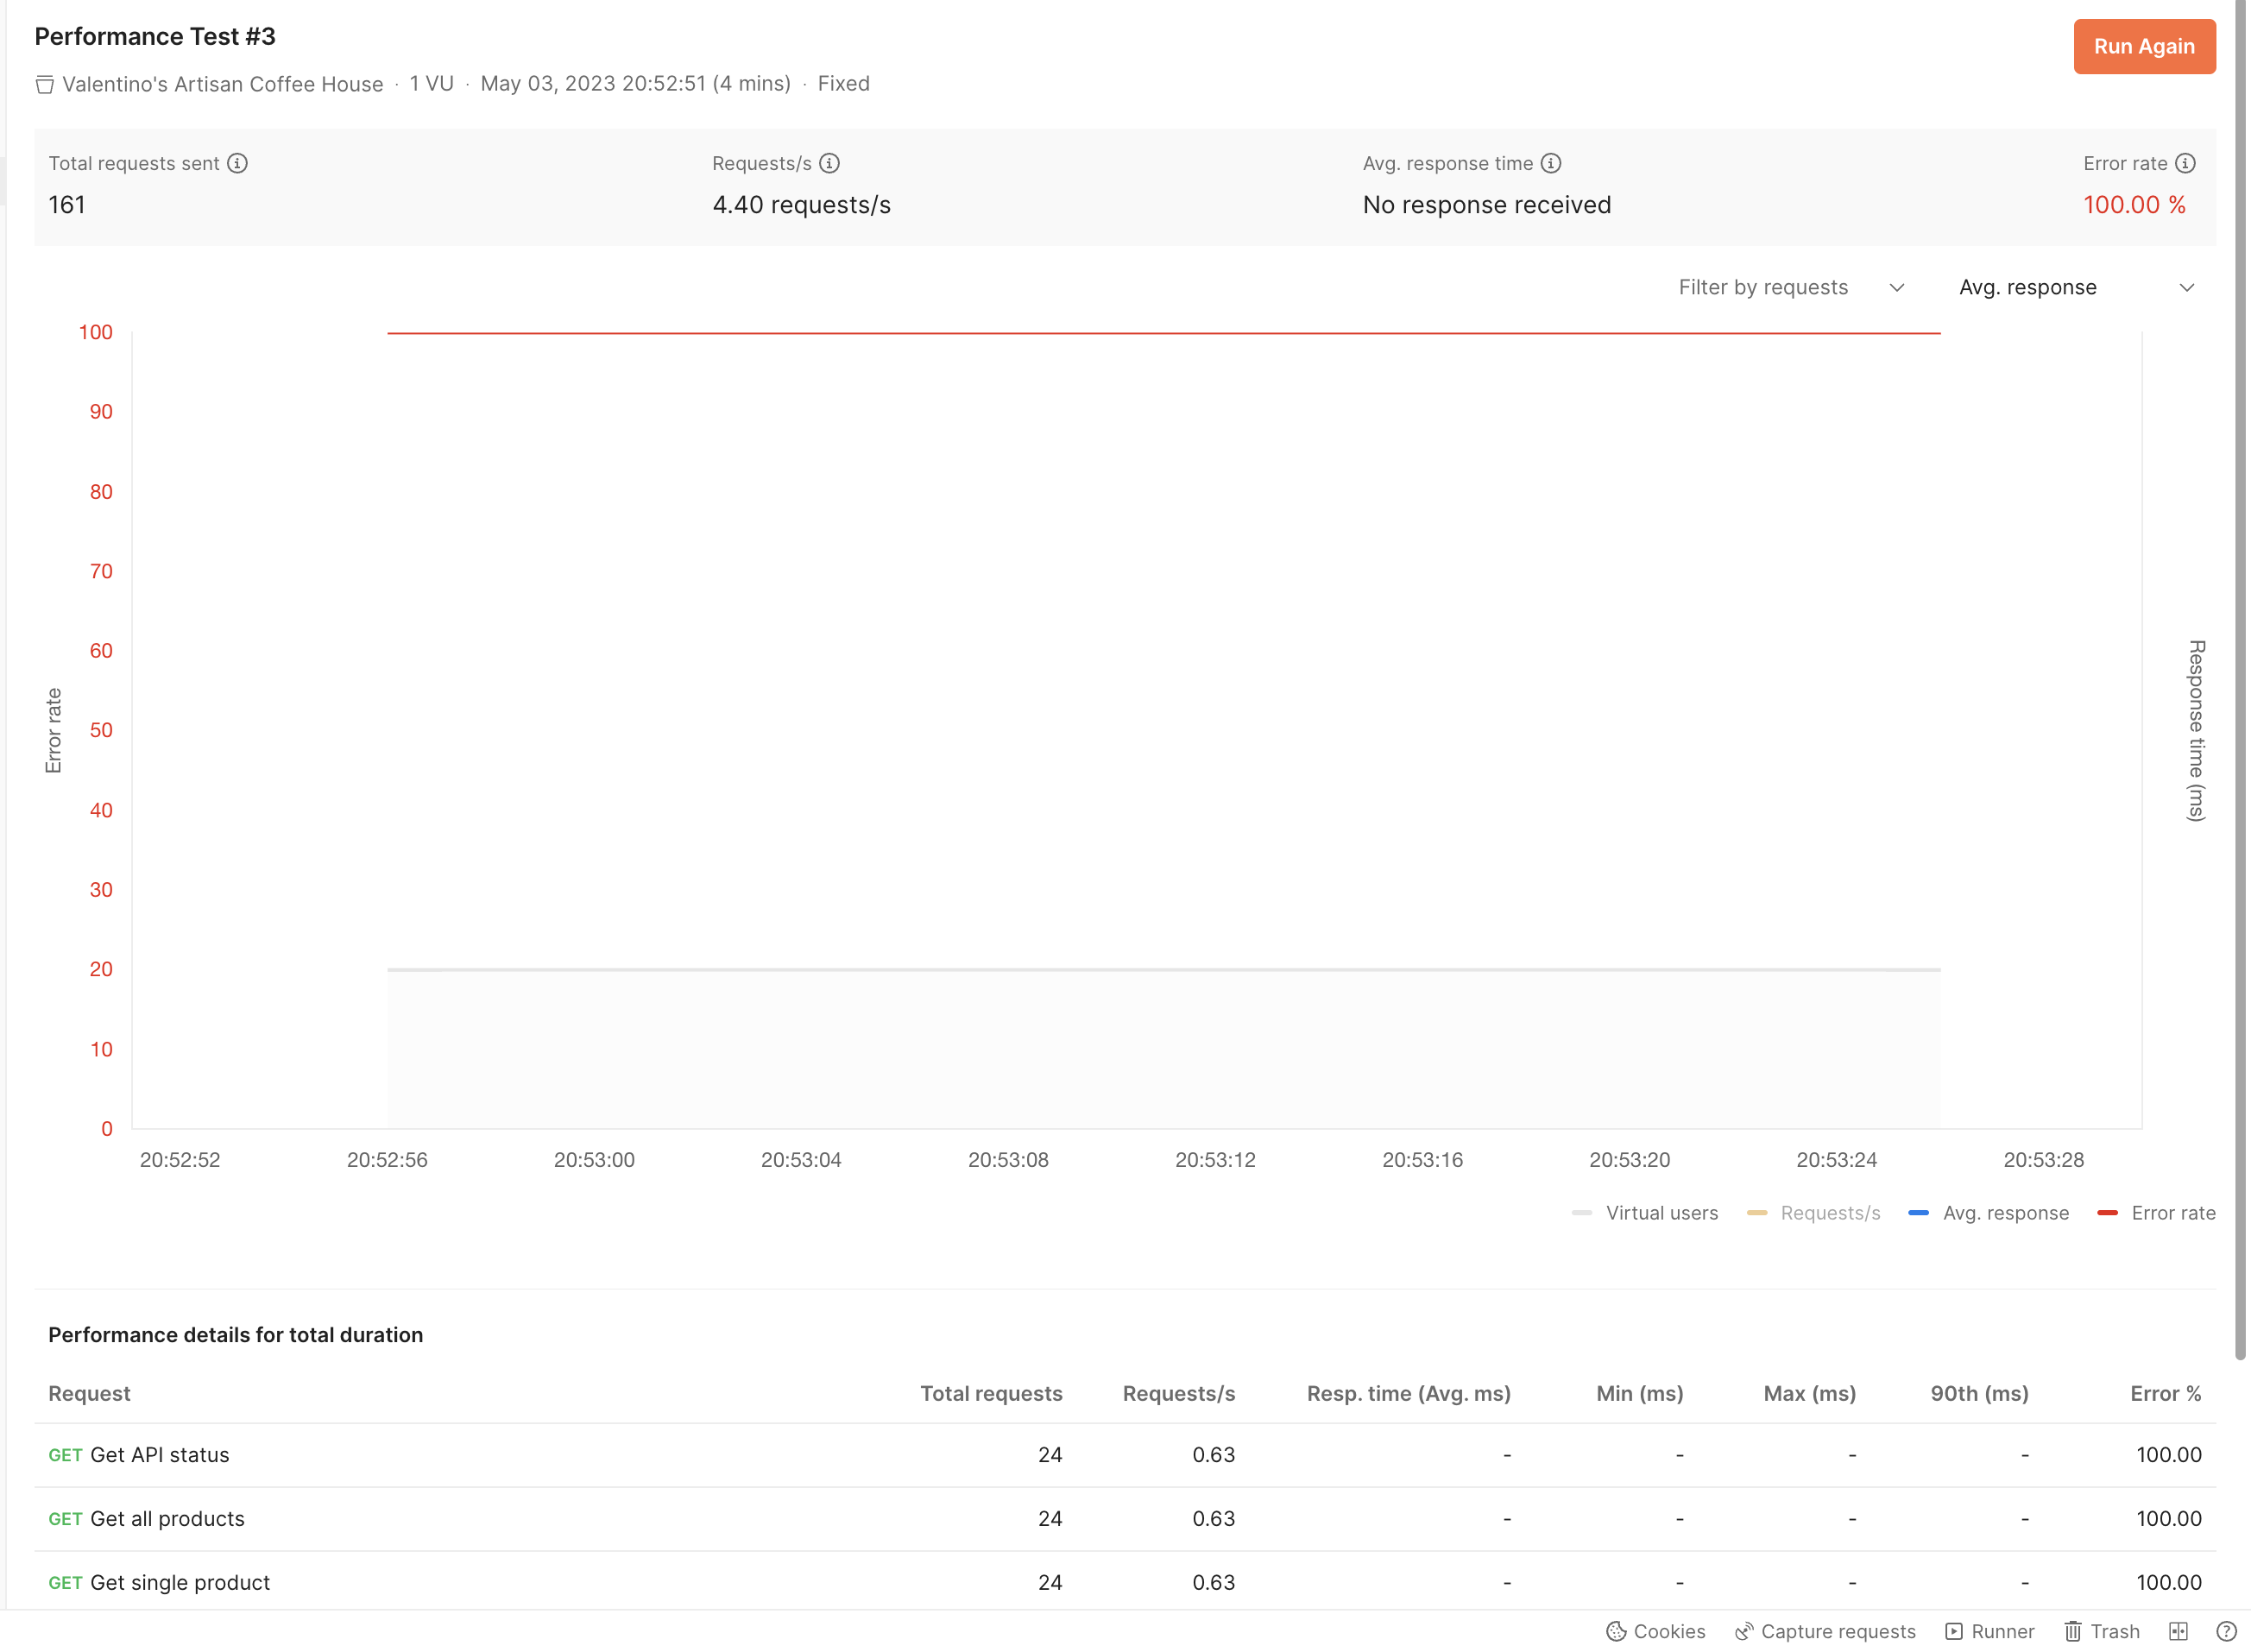
Task: Toggle the Virtual users series in the legend
Action: 1662,1212
